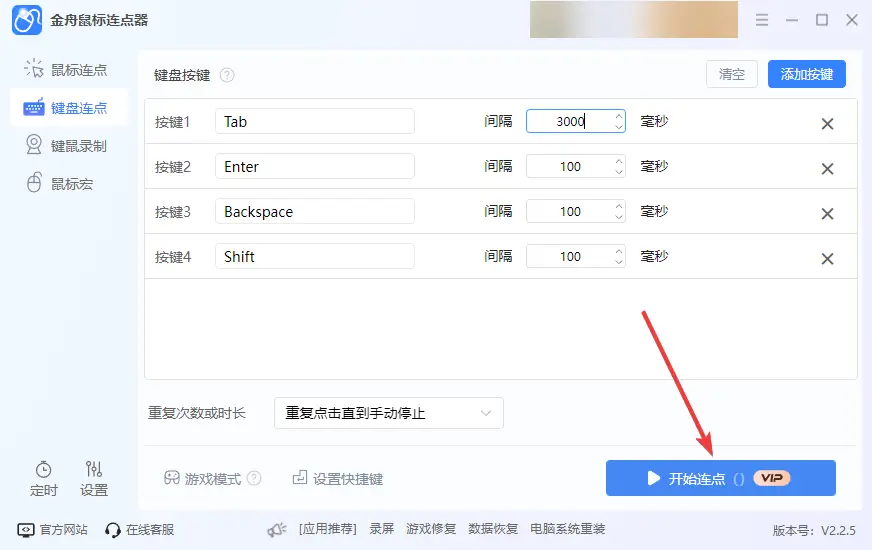872x550 pixels.
Task: Switch to 鼠标连点 tab
Action: click(x=68, y=70)
